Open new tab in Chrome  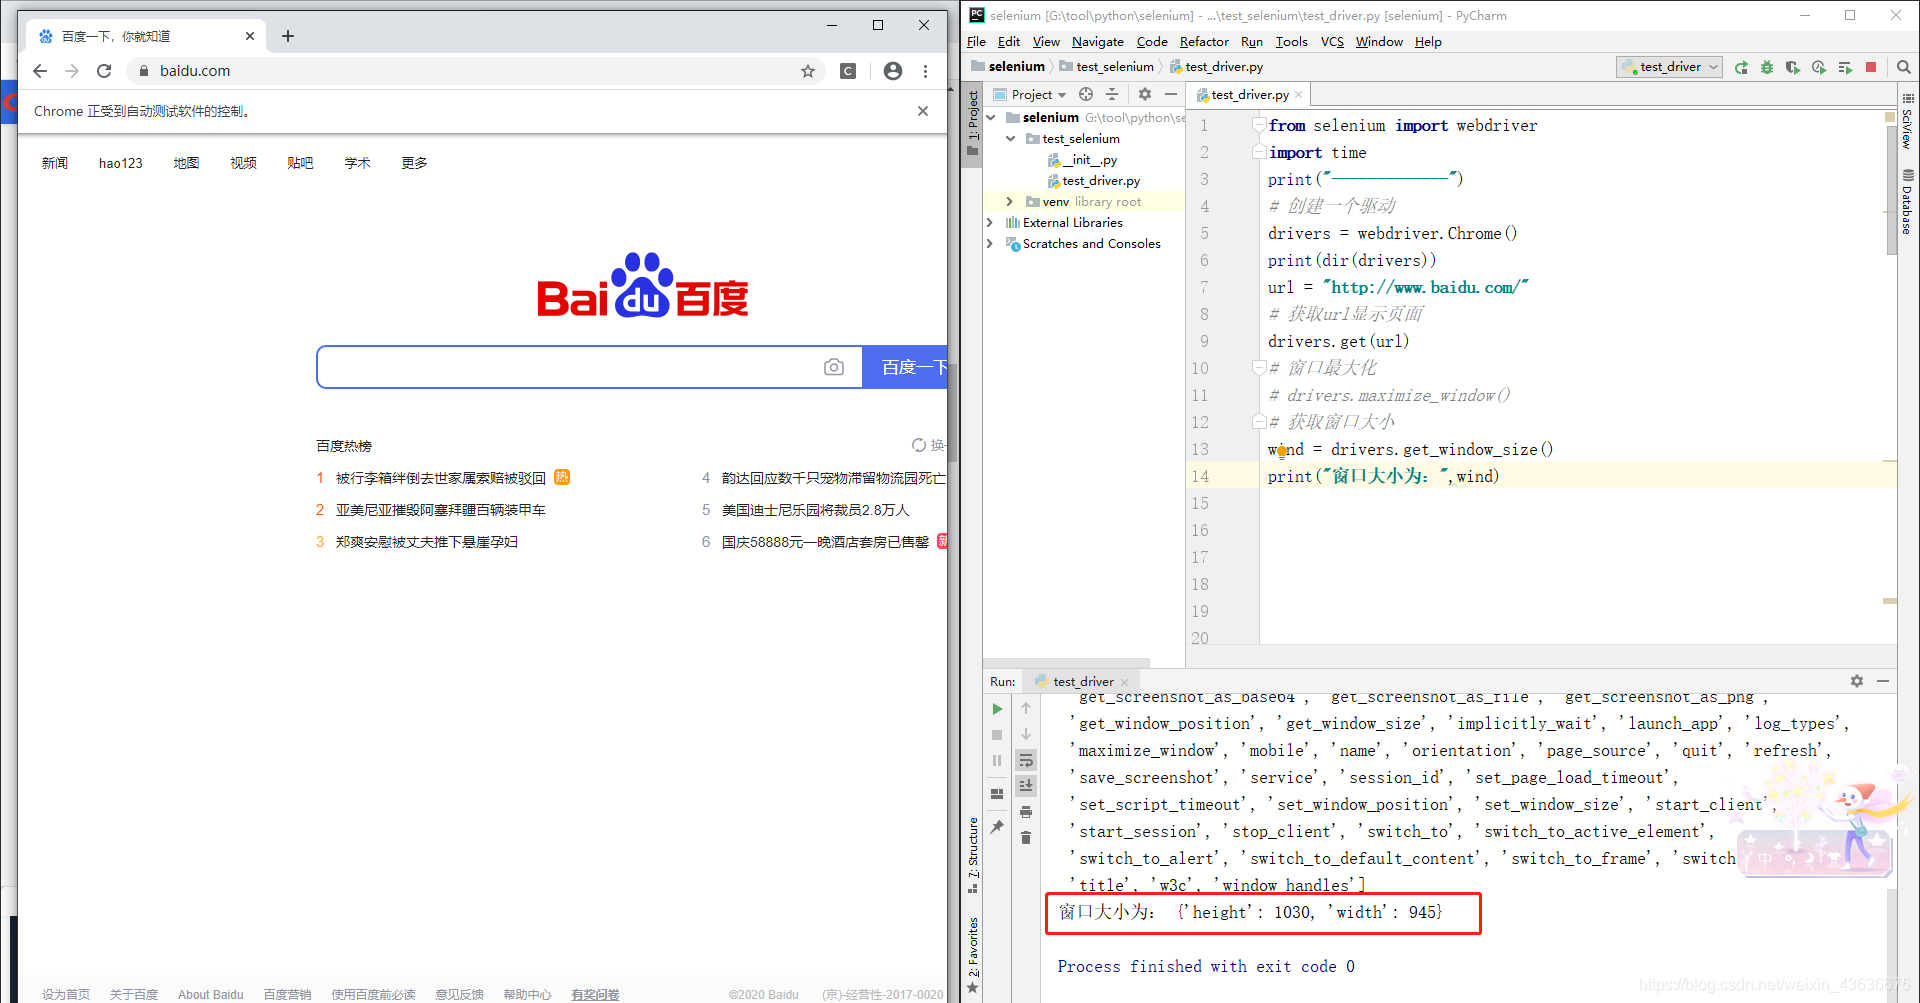288,36
